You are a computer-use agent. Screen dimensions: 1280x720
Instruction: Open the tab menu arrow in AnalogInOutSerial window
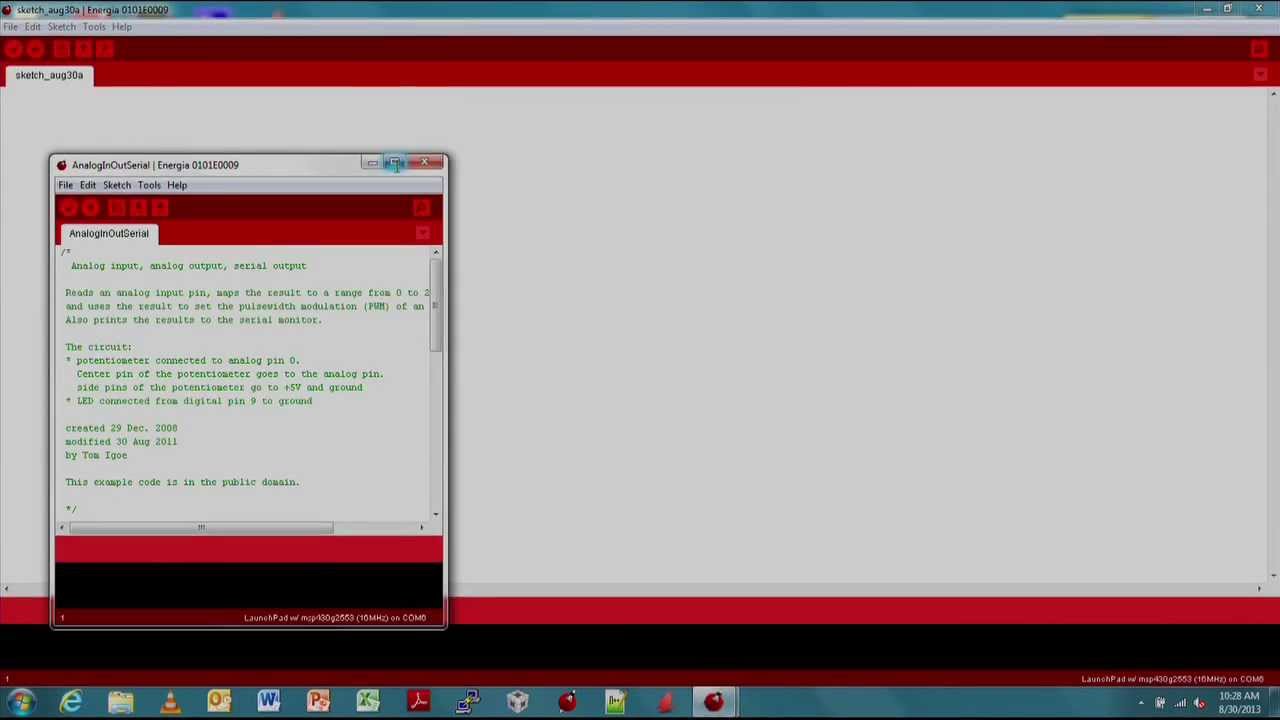tap(422, 233)
